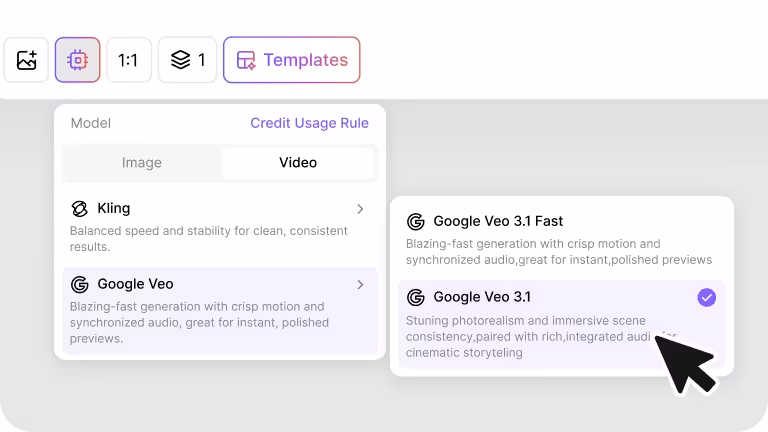Click Google logo next to Google Veo 3.1
Viewport: 768px width, 432px height.
click(x=416, y=297)
